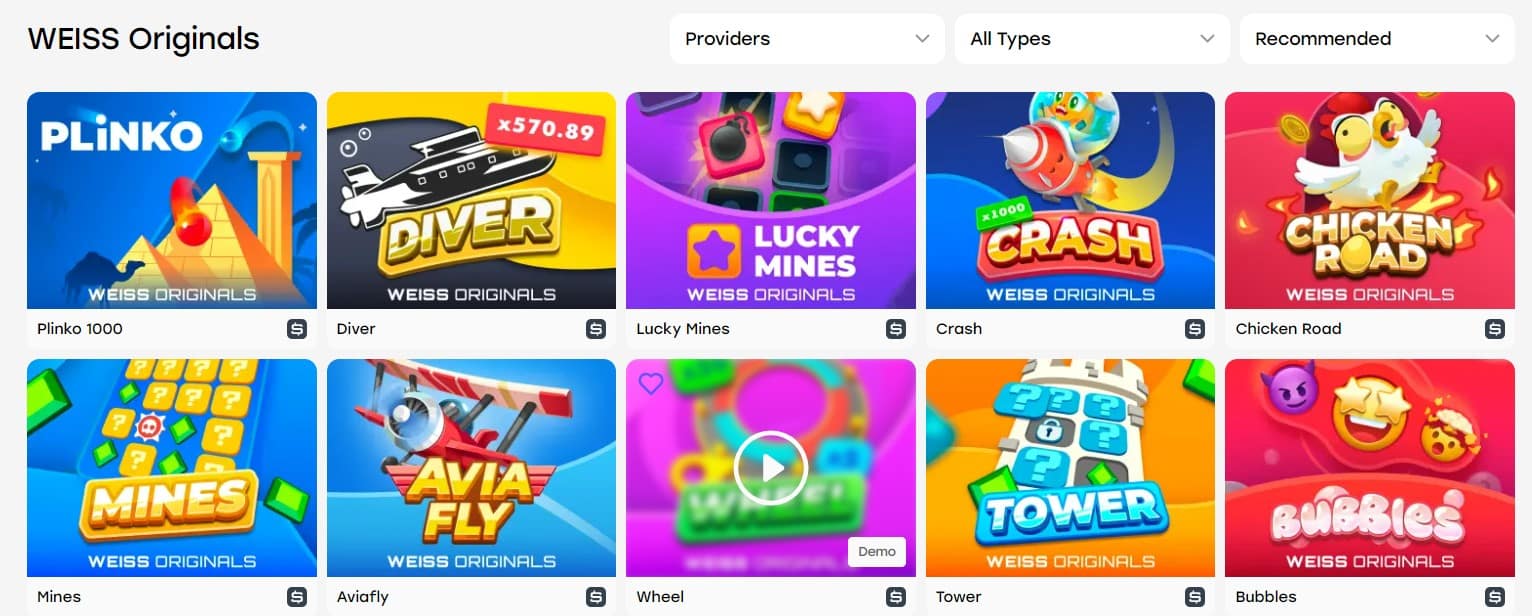Image resolution: width=1532 pixels, height=616 pixels.
Task: Open the All Types filter dropdown
Action: [x=1092, y=39]
